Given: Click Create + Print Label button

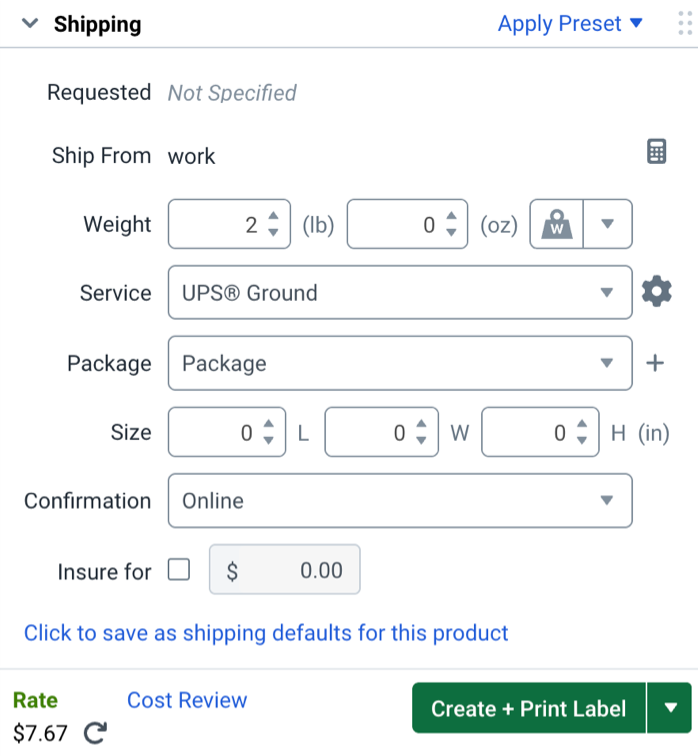Looking at the screenshot, I should 529,708.
